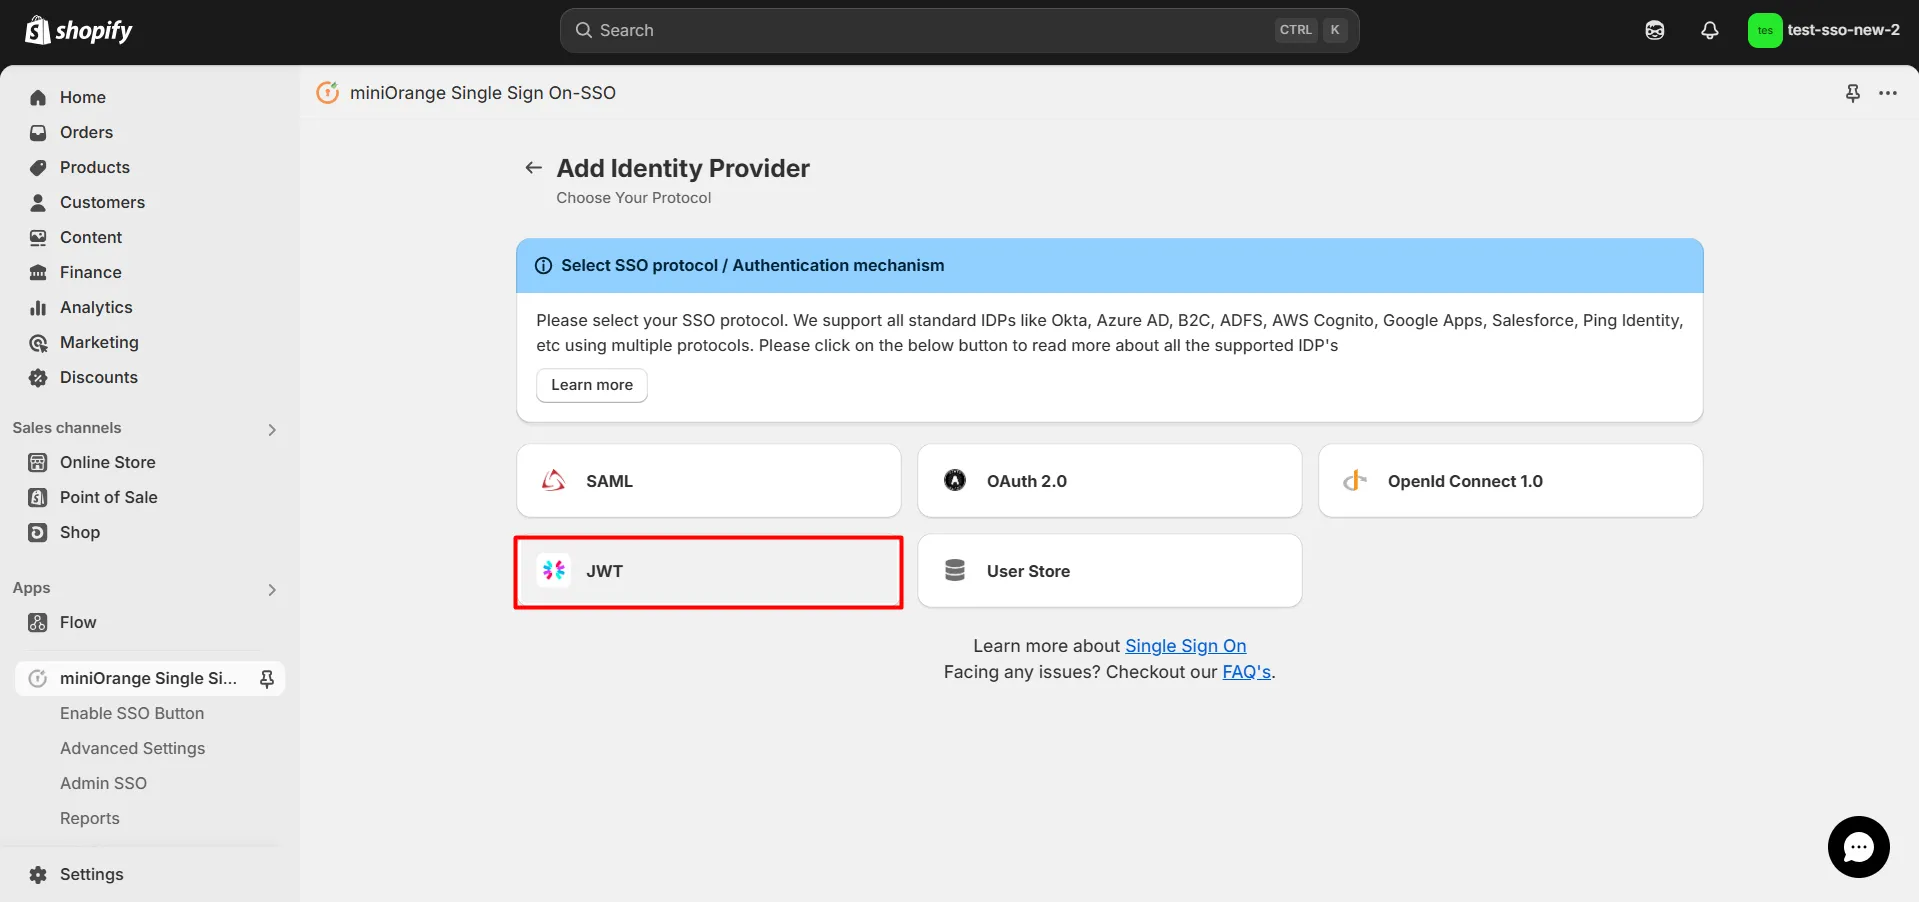This screenshot has width=1919, height=902.
Task: Click the Finance bank icon
Action: [x=38, y=272]
